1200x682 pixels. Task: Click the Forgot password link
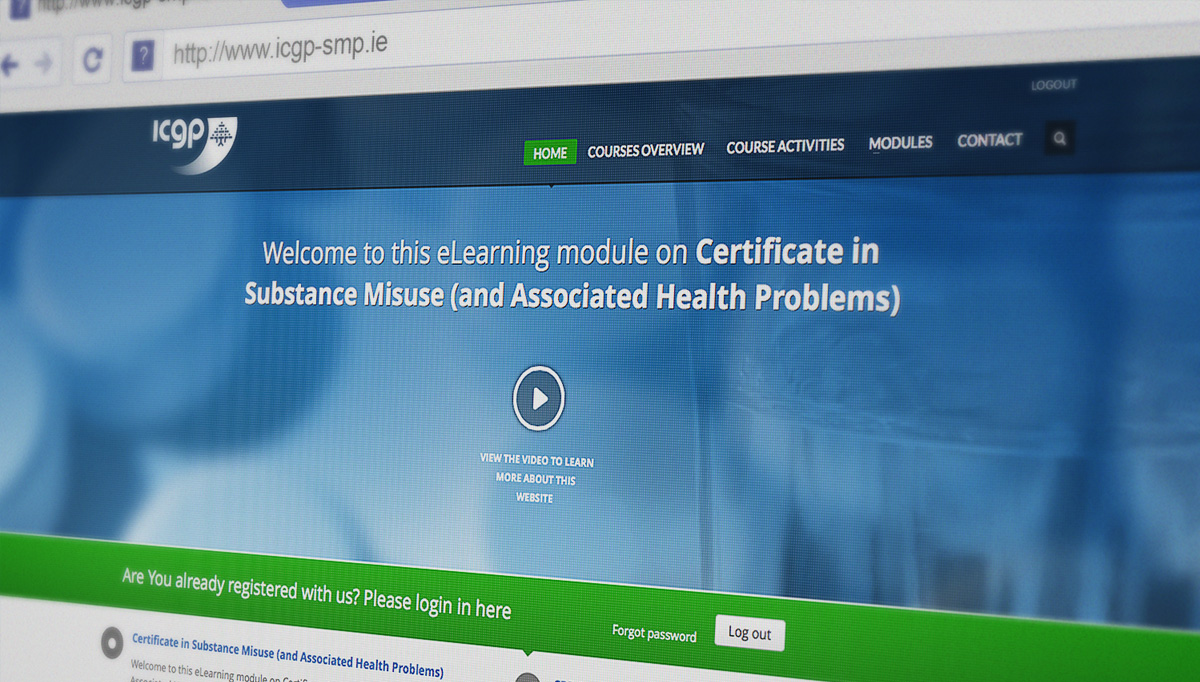654,634
